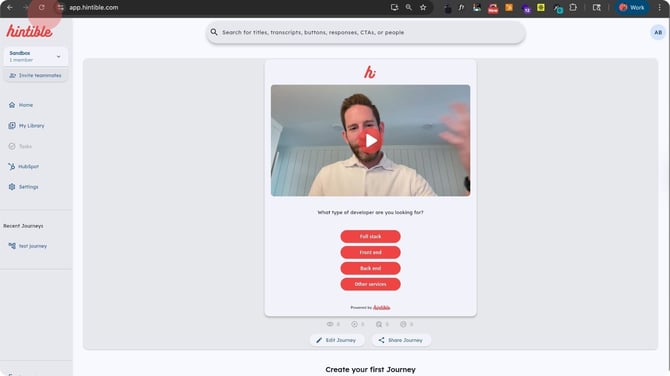Click the purple extension icon

click(526, 8)
